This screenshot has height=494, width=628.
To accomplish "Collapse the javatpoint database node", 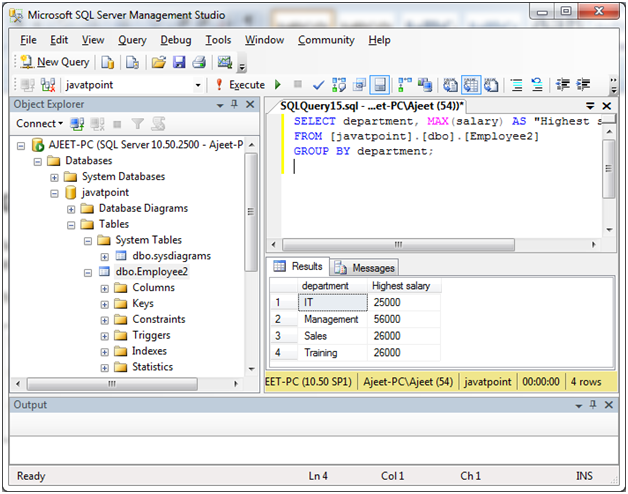I will pos(54,194).
